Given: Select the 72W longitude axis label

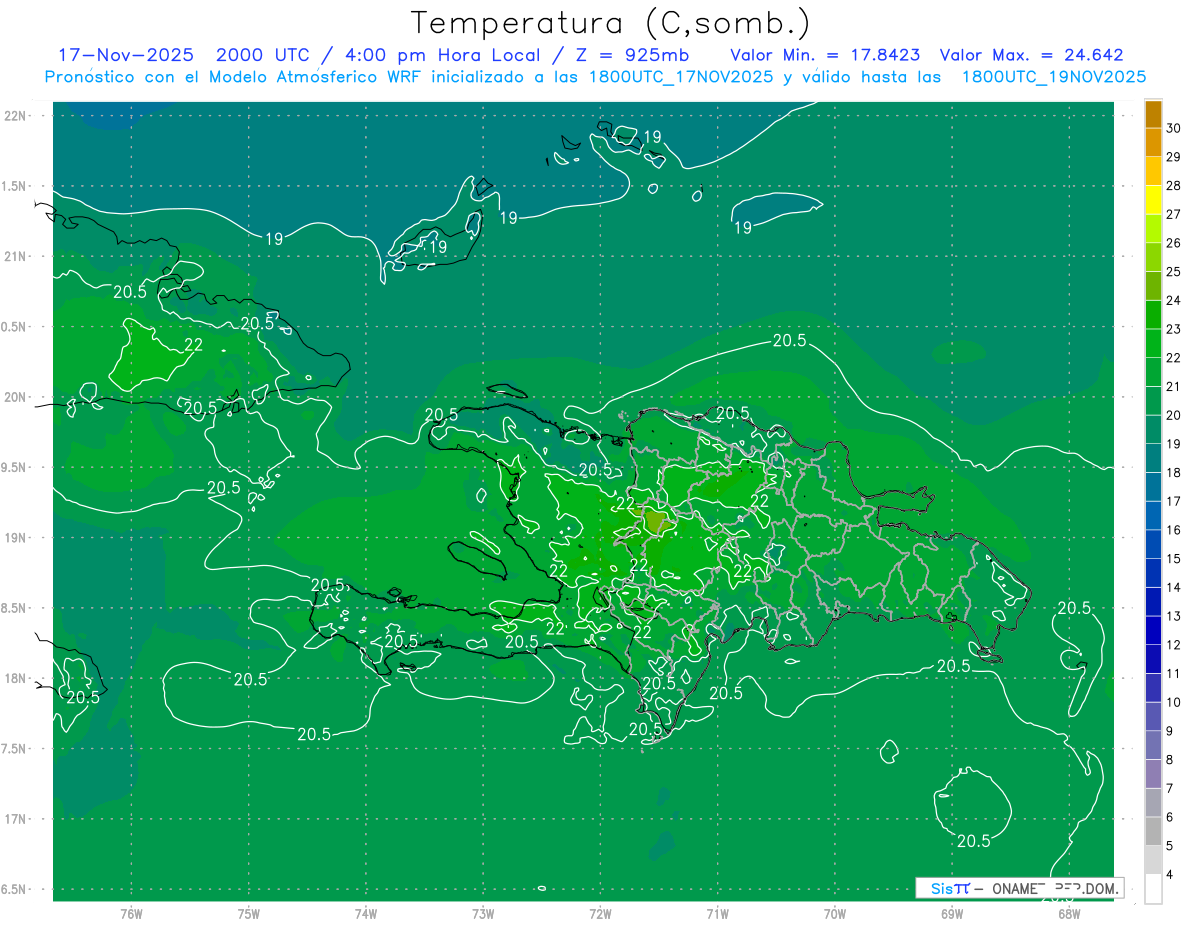Looking at the screenshot, I should click(600, 913).
